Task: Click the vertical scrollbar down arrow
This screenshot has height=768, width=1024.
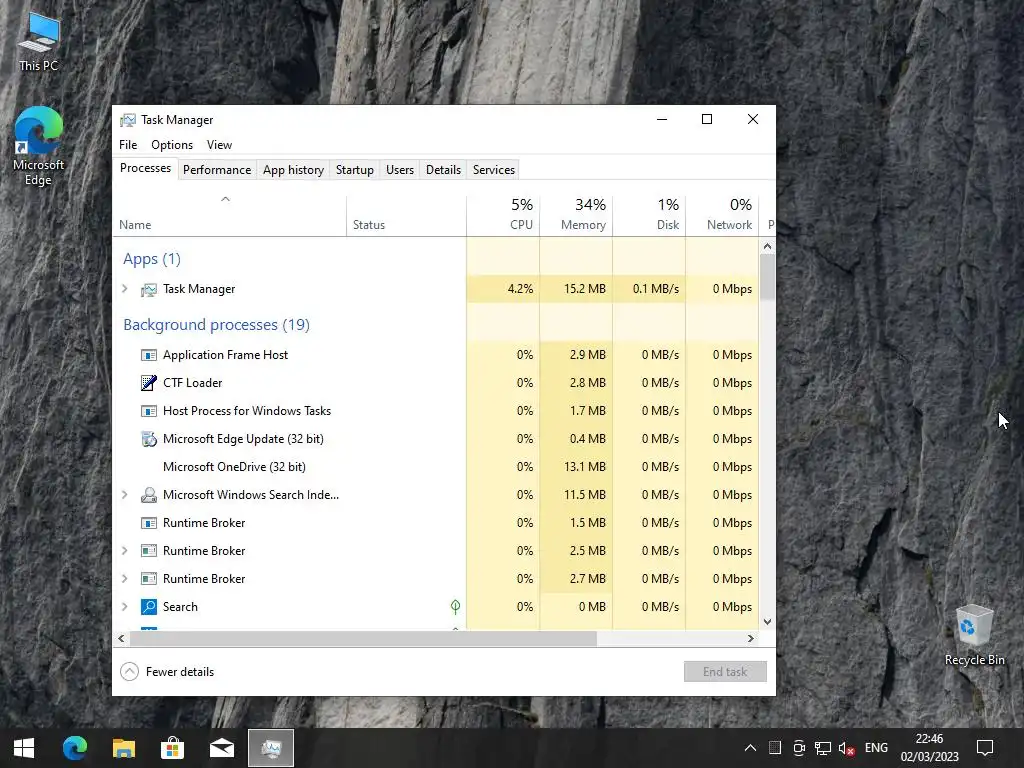Action: (x=767, y=622)
